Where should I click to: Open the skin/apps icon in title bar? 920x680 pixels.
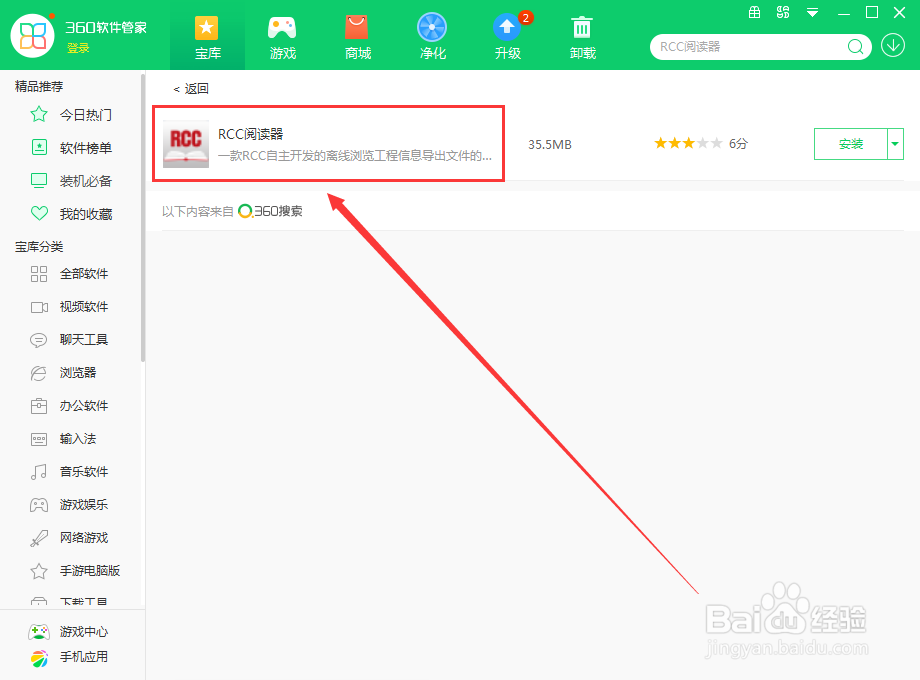tap(783, 12)
